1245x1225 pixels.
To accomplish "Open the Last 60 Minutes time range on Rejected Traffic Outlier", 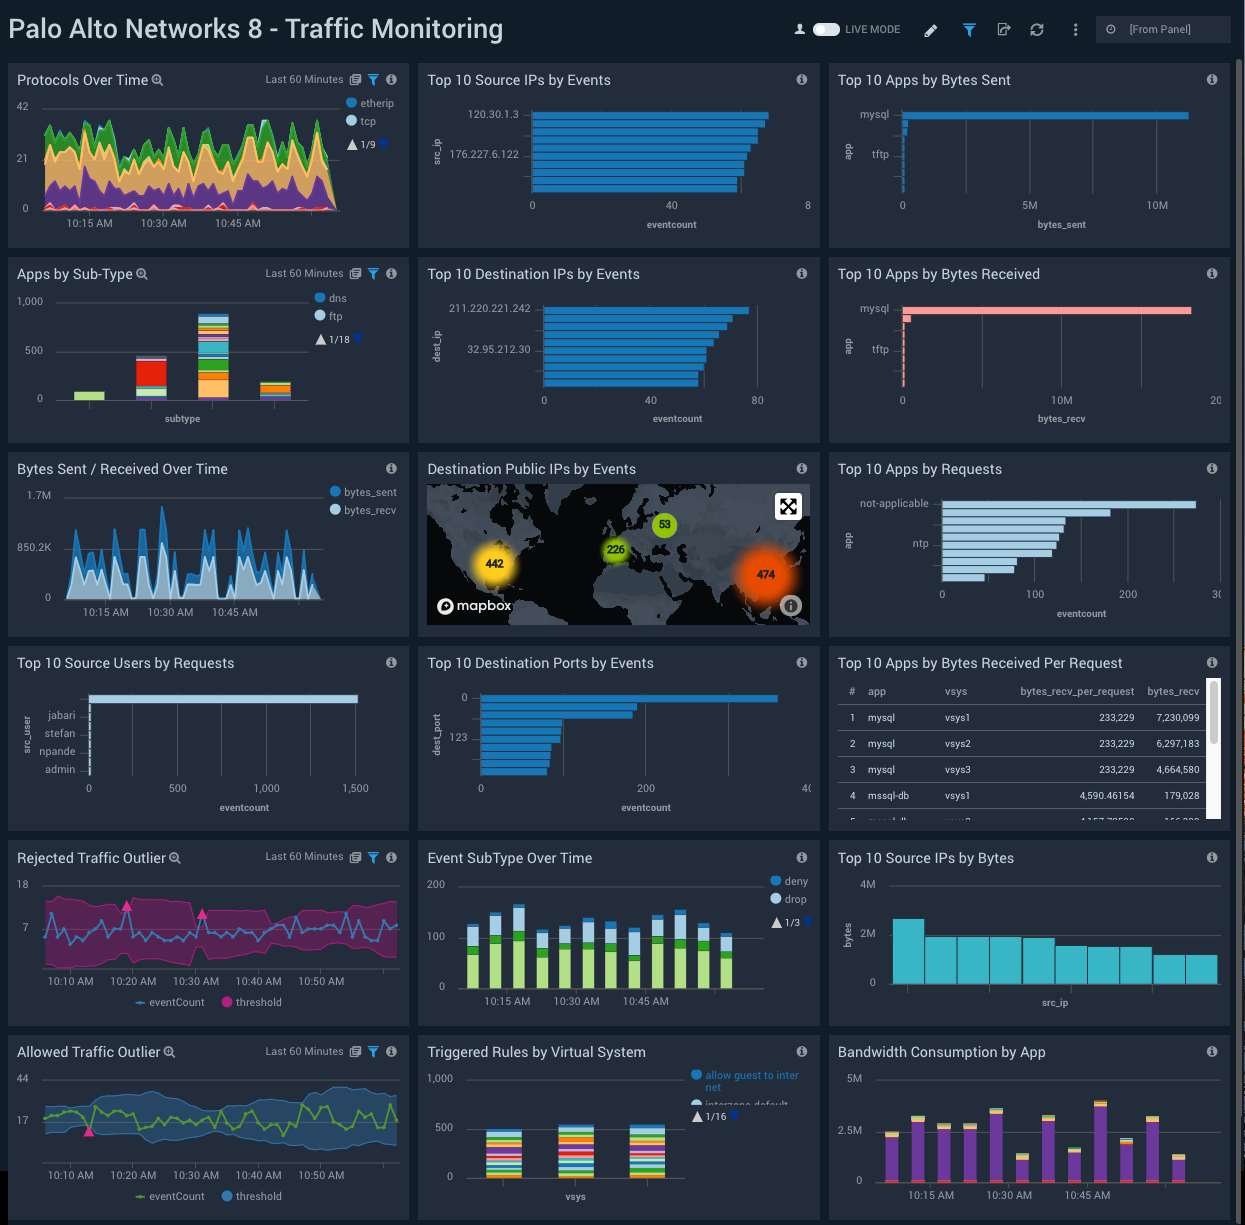I will pos(303,857).
